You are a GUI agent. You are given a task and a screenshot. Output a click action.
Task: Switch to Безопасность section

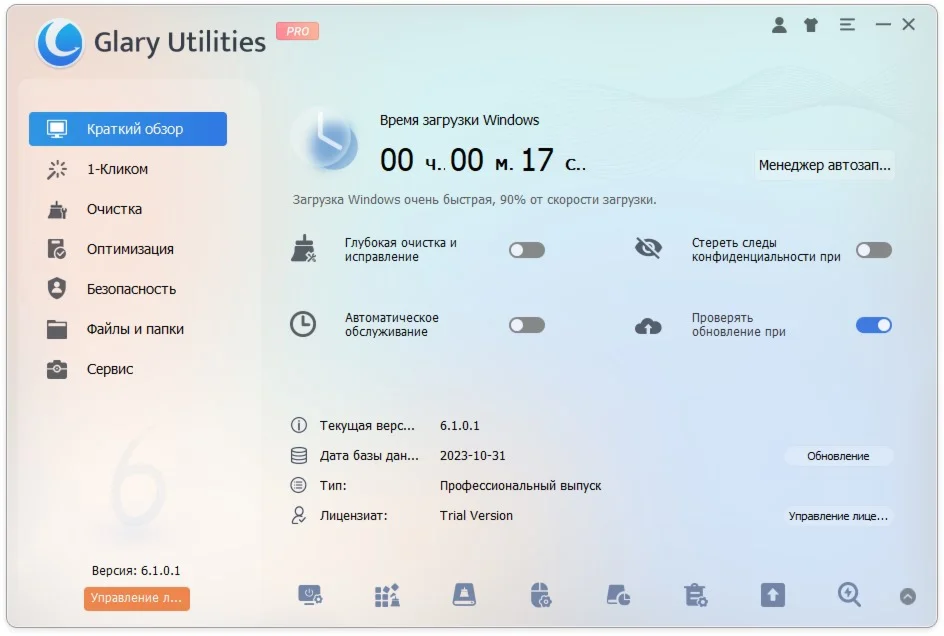(128, 289)
